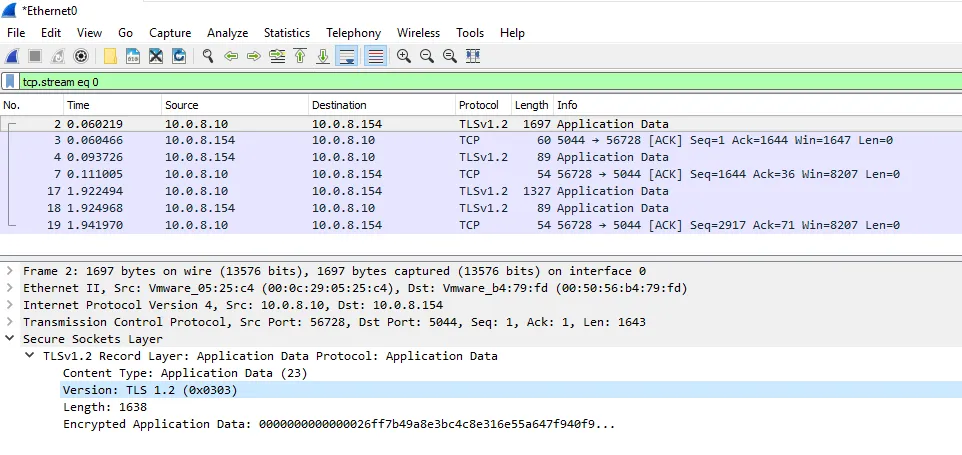Click the Wireshark title bar icon

pos(9,10)
